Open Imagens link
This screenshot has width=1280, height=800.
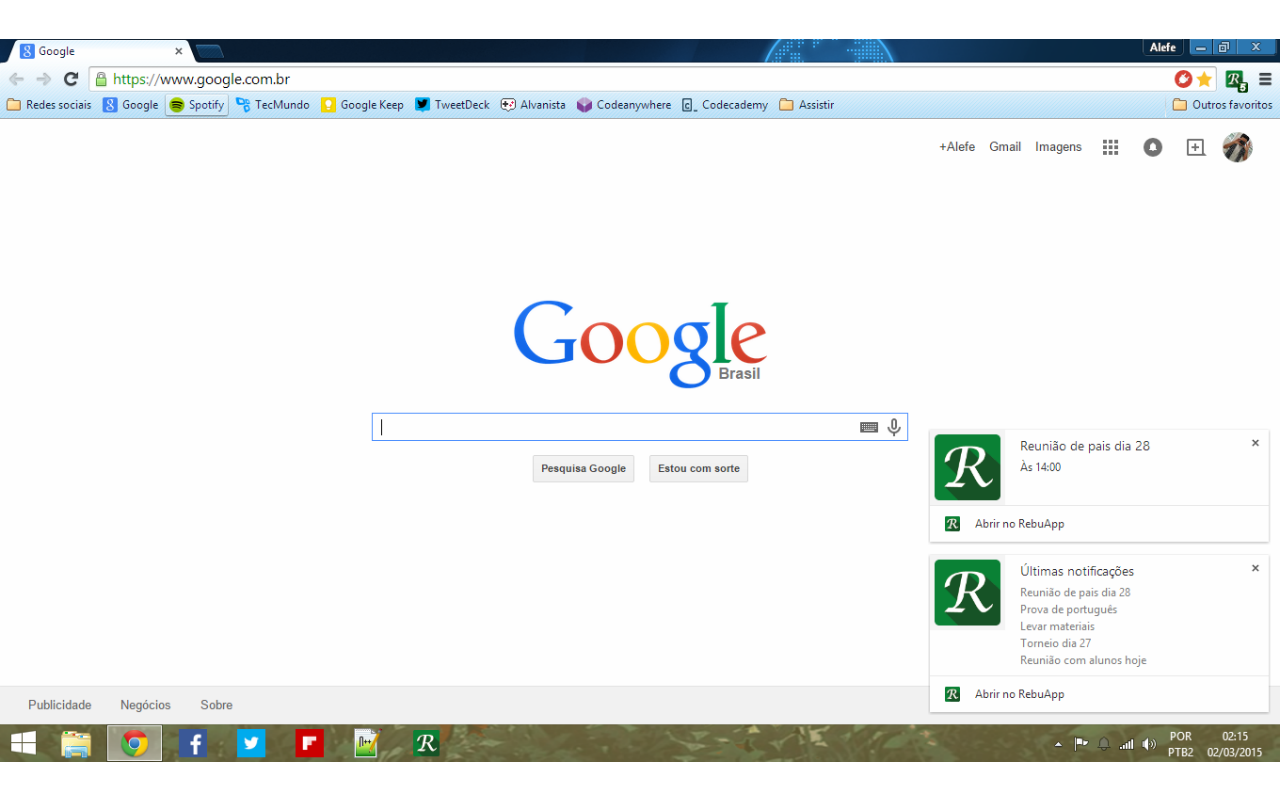[x=1058, y=147]
